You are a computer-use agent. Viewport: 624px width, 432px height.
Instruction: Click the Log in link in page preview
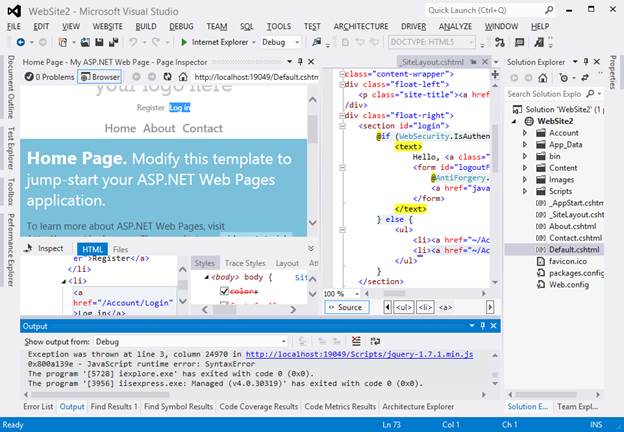pos(179,107)
